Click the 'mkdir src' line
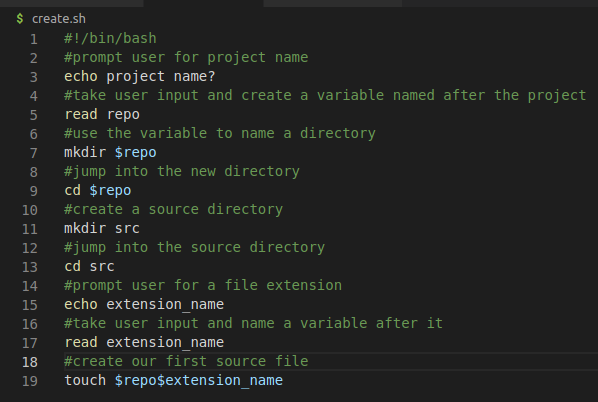The image size is (598, 402). tap(102, 228)
